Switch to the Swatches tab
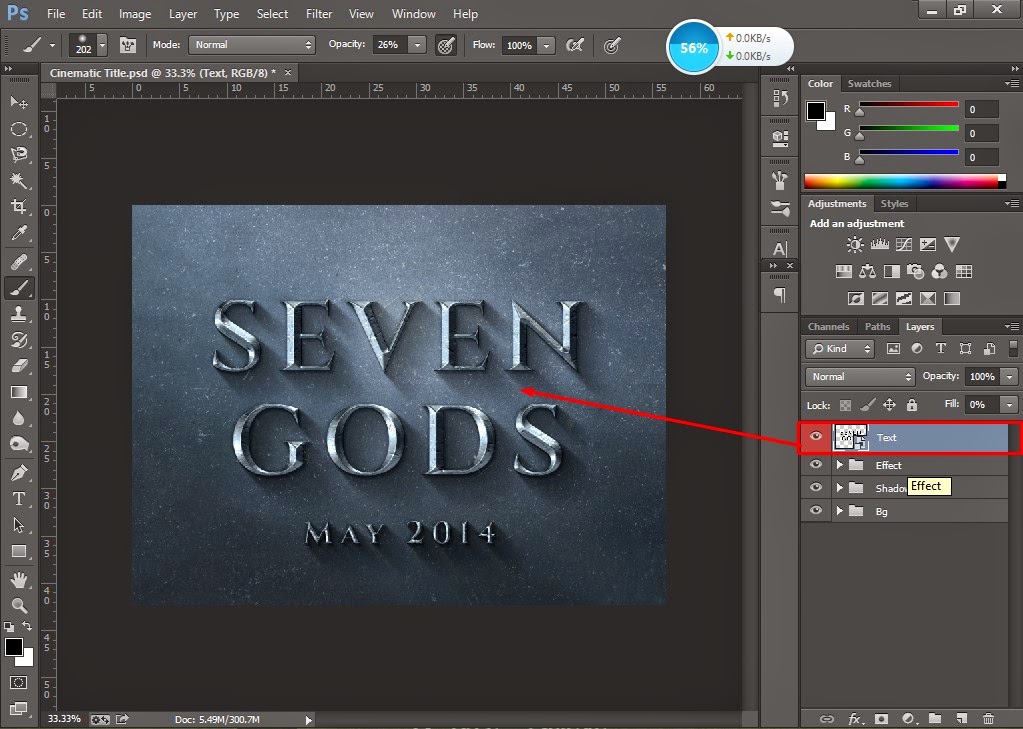The image size is (1023, 729). (869, 83)
